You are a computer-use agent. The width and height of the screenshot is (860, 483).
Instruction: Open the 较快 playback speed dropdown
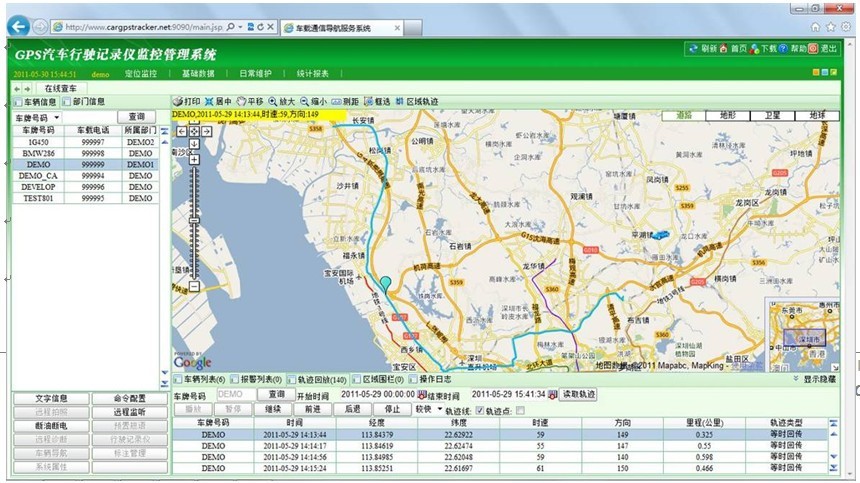click(x=439, y=410)
